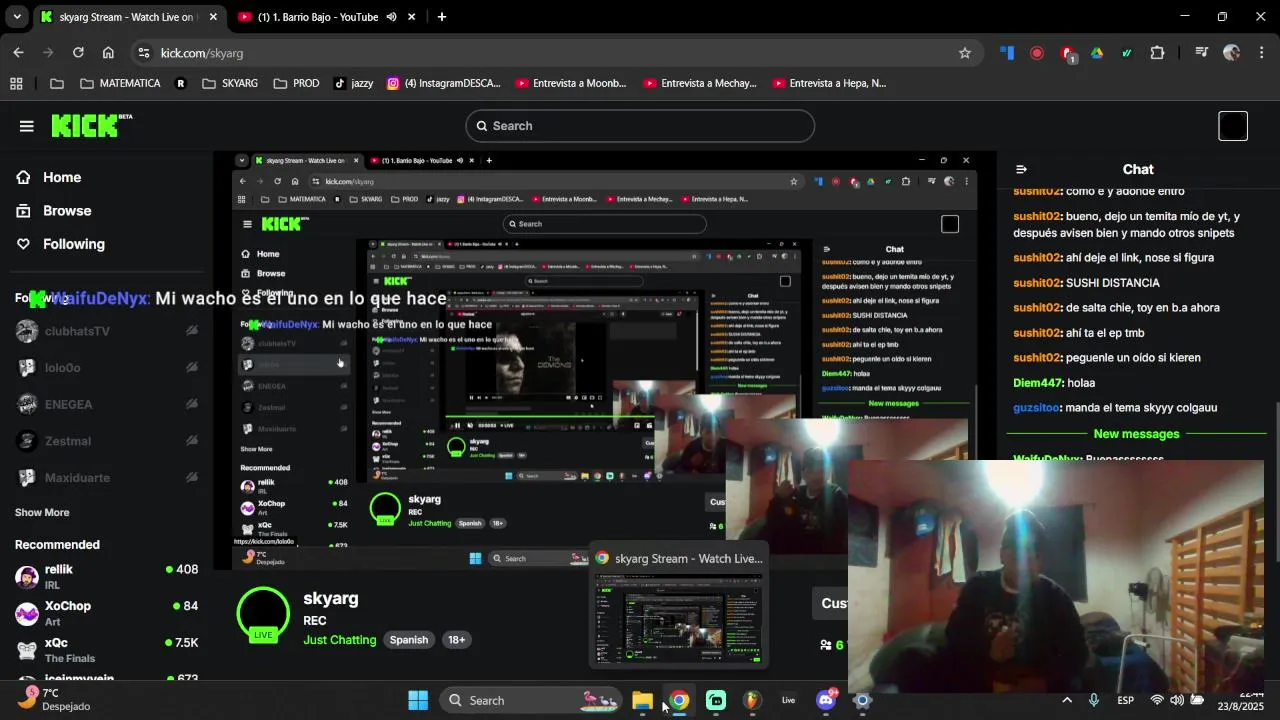Open the MATEMATICA bookmarks folder
The height and width of the screenshot is (720, 1280).
coord(120,83)
